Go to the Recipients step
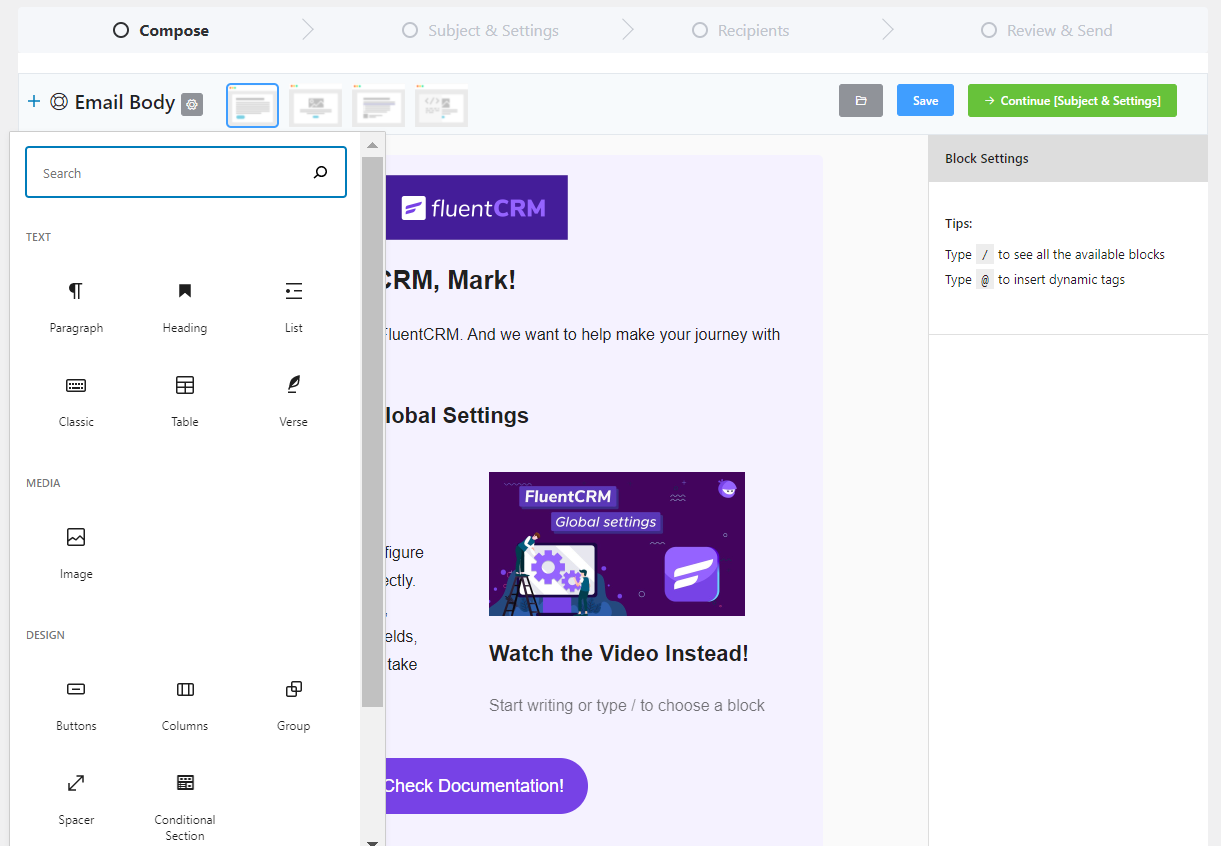1221x846 pixels. (x=740, y=30)
